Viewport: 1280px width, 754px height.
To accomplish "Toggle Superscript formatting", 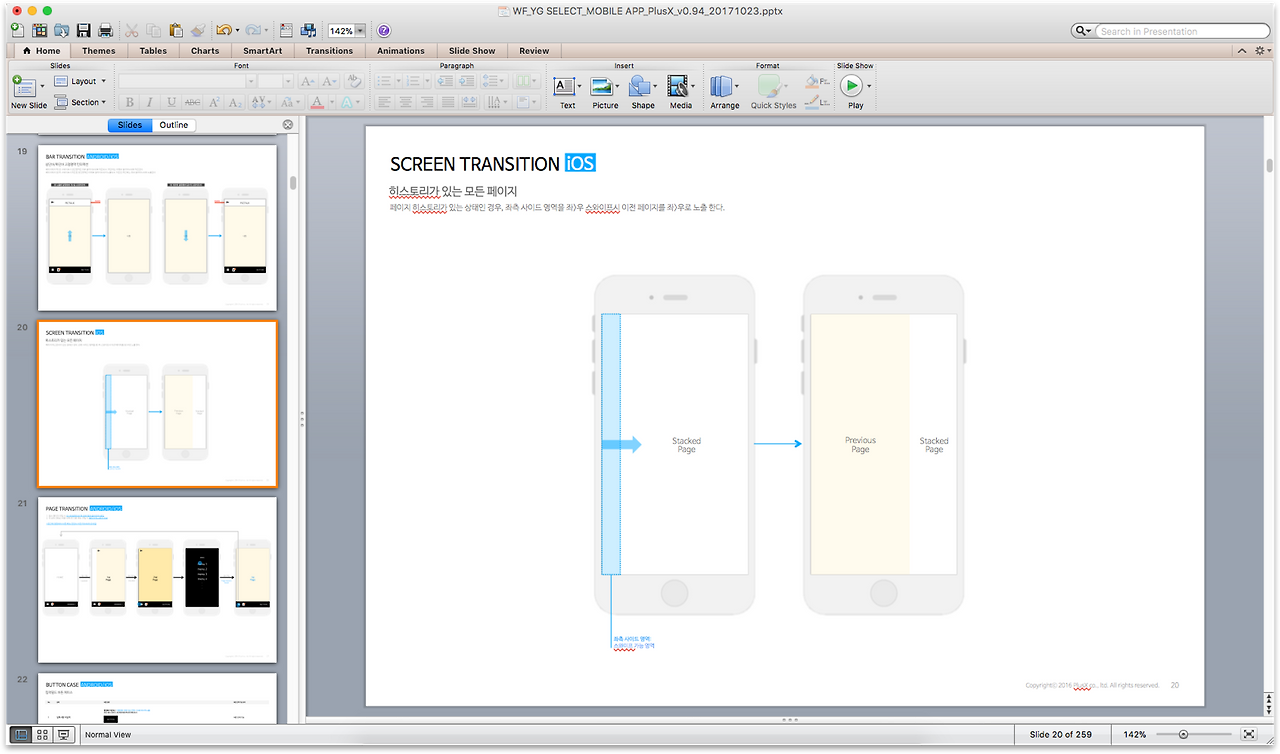I will click(214, 102).
